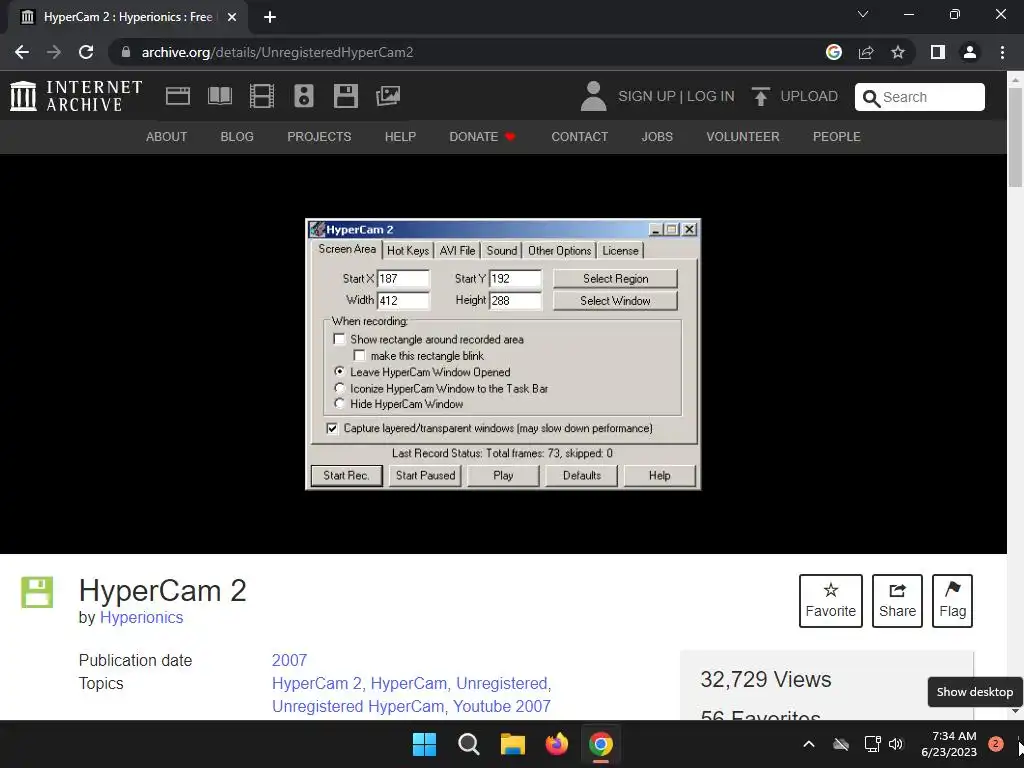Screen dimensions: 1024x768
Task: Select Leave HyperCam Window Opened radio
Action: 339,372
